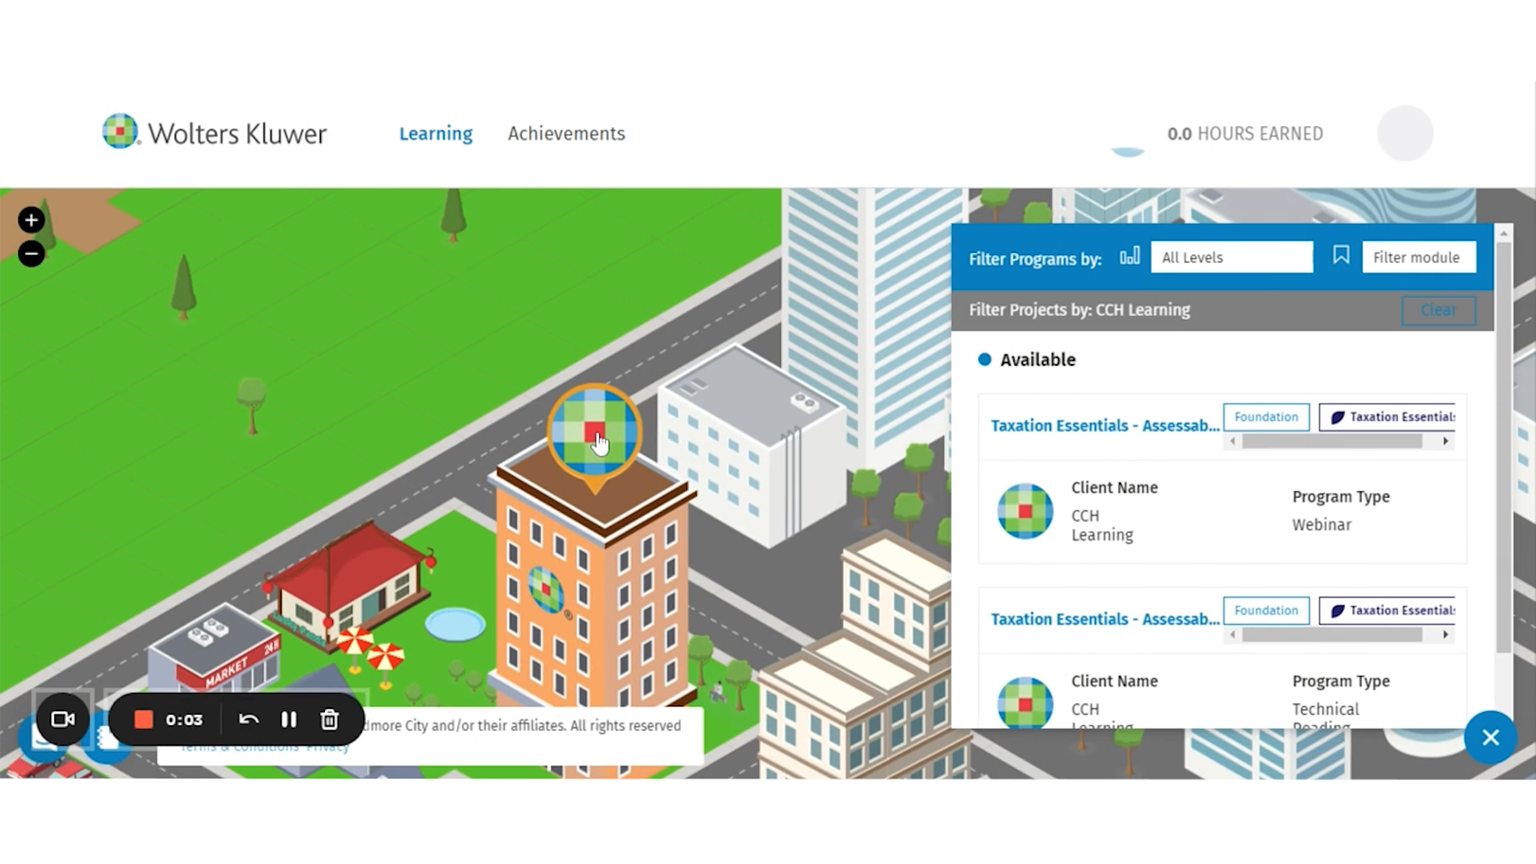Click the Wolters Kluwer map pin marker
This screenshot has height=864, width=1536.
point(594,432)
